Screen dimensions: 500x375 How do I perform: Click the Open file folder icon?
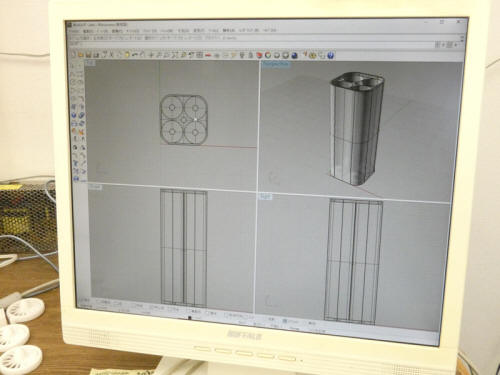[x=81, y=54]
